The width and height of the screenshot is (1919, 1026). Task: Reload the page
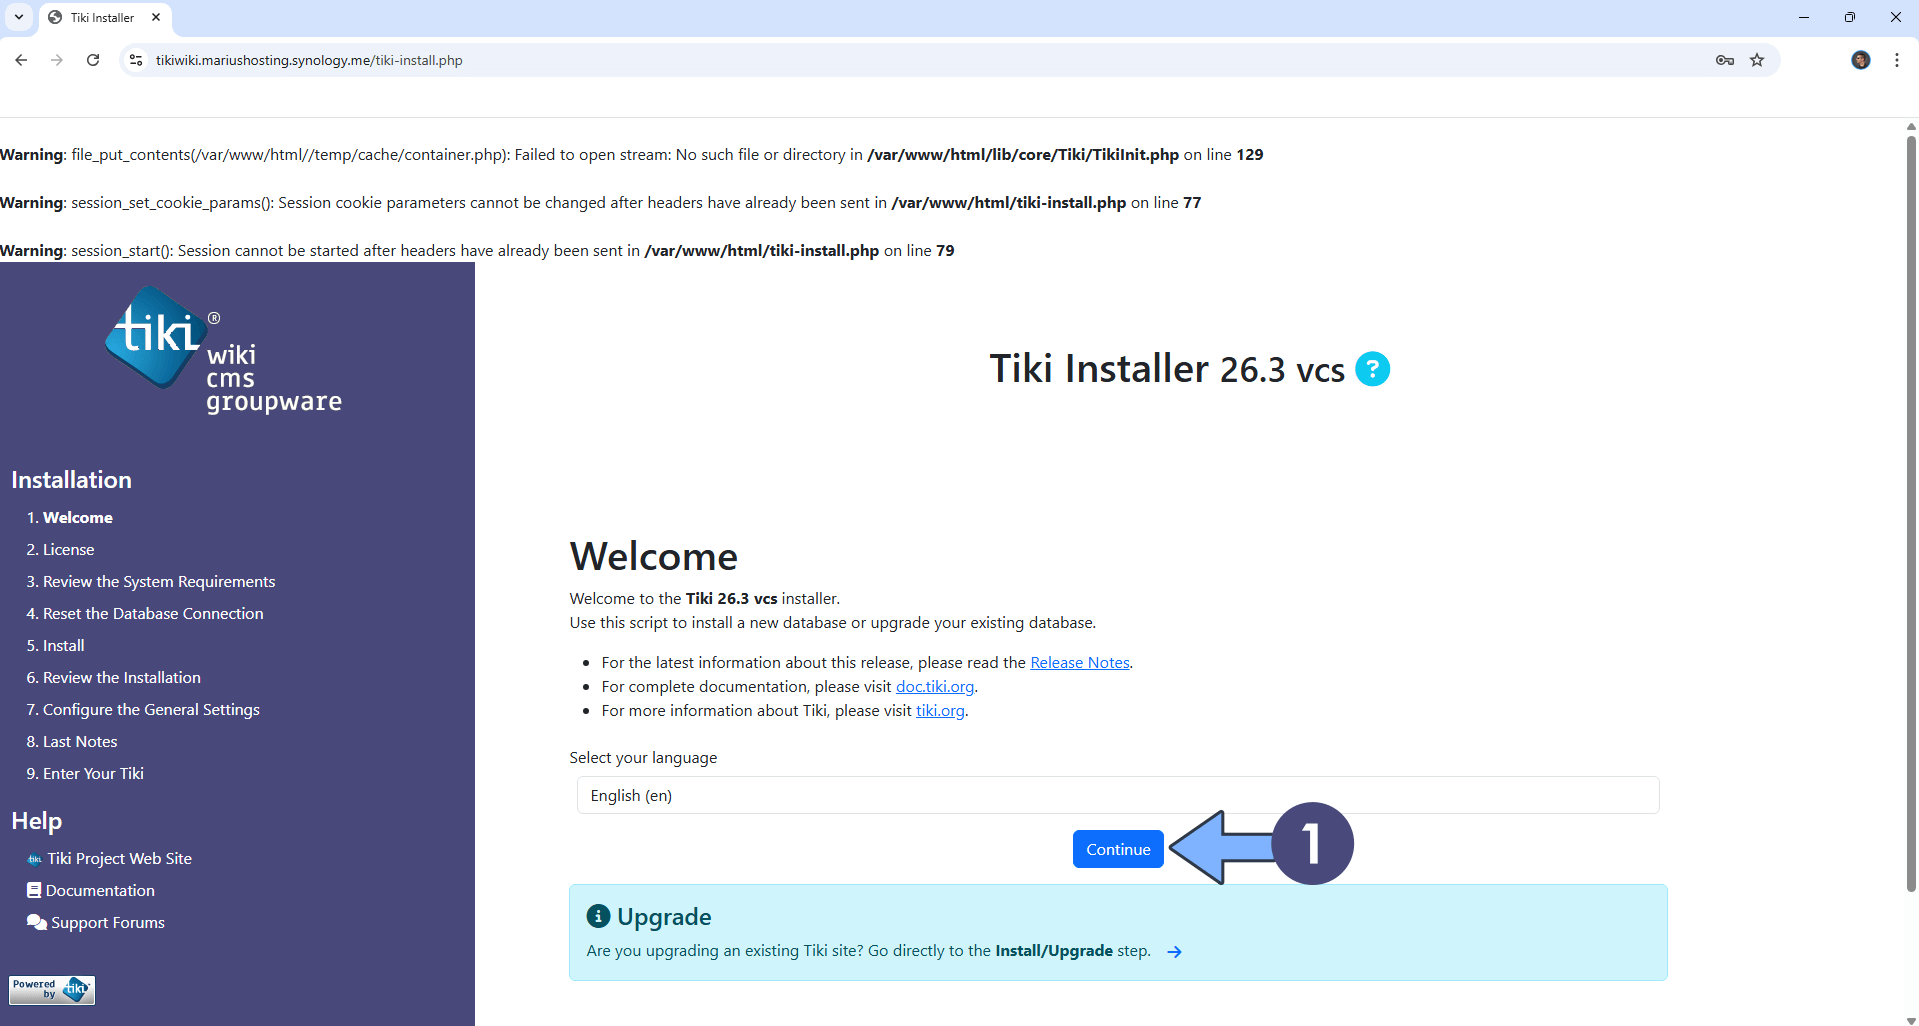click(x=92, y=60)
